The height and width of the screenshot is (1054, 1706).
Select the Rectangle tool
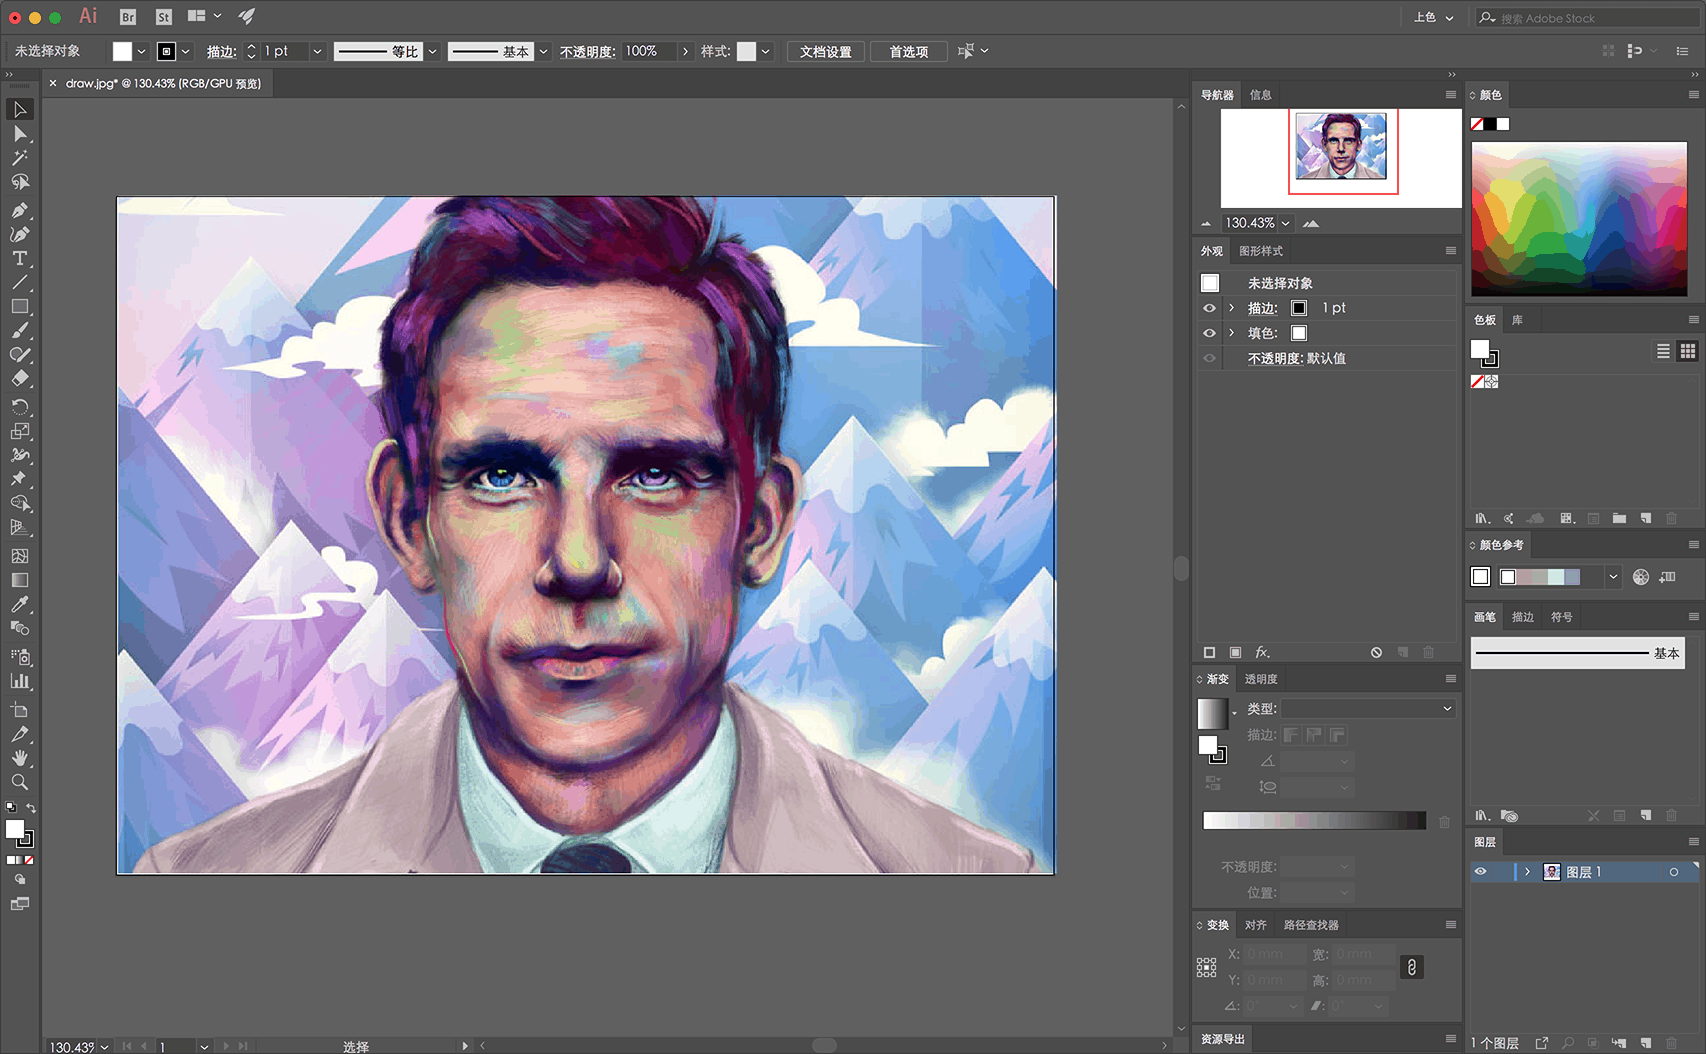(x=19, y=307)
